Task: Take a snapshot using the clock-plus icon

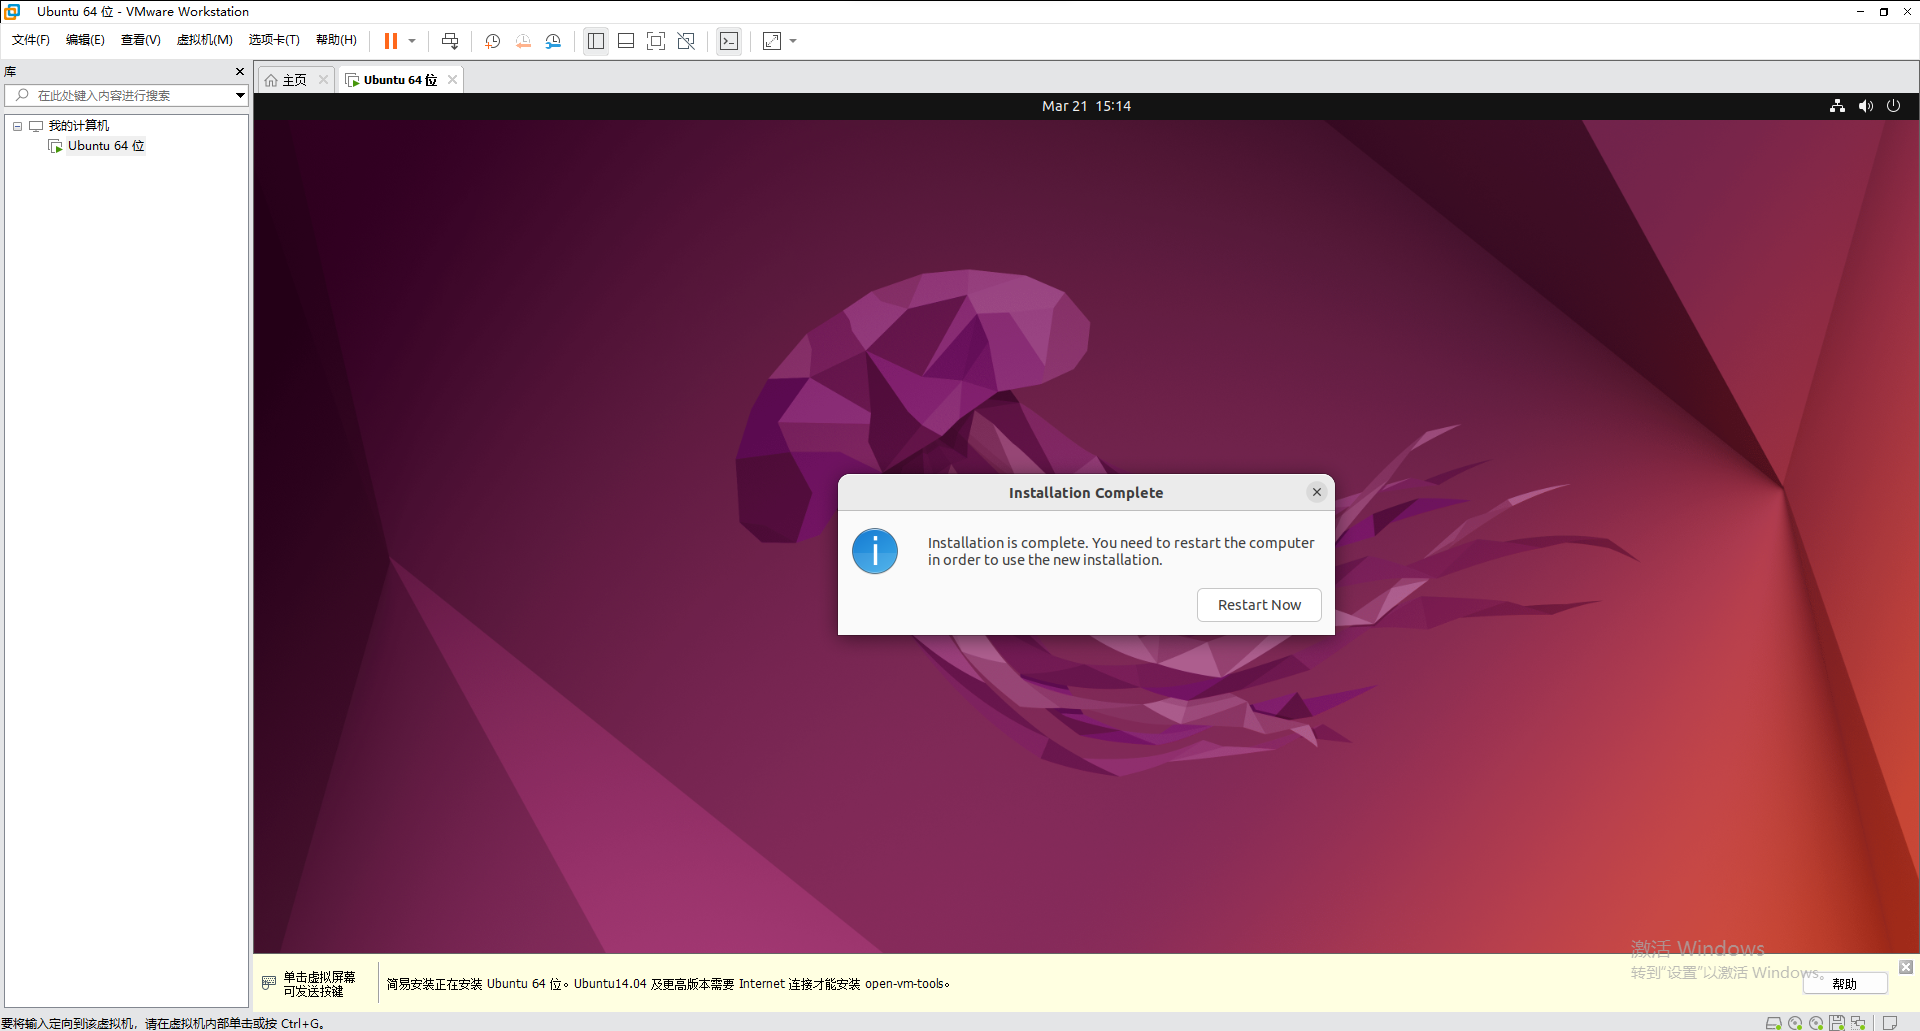Action: [x=493, y=41]
